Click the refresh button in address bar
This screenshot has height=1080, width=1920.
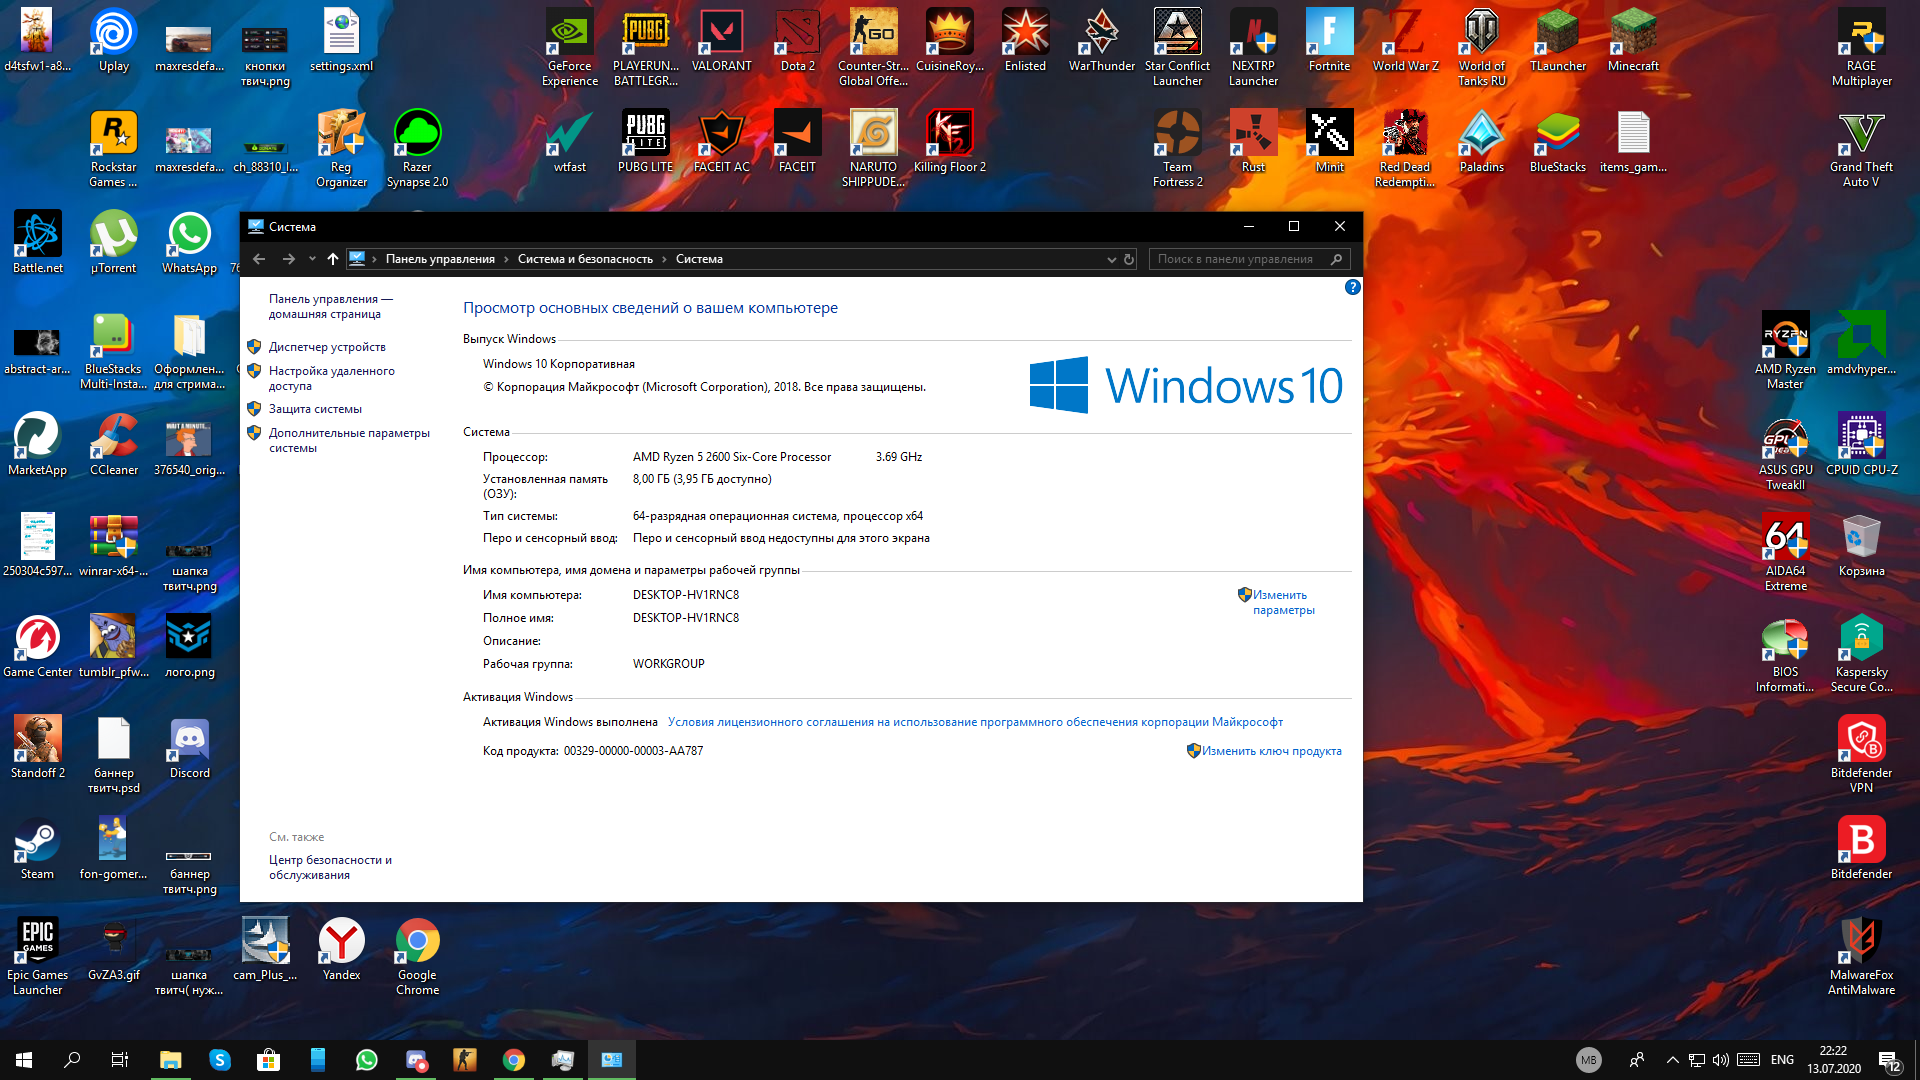(1129, 259)
